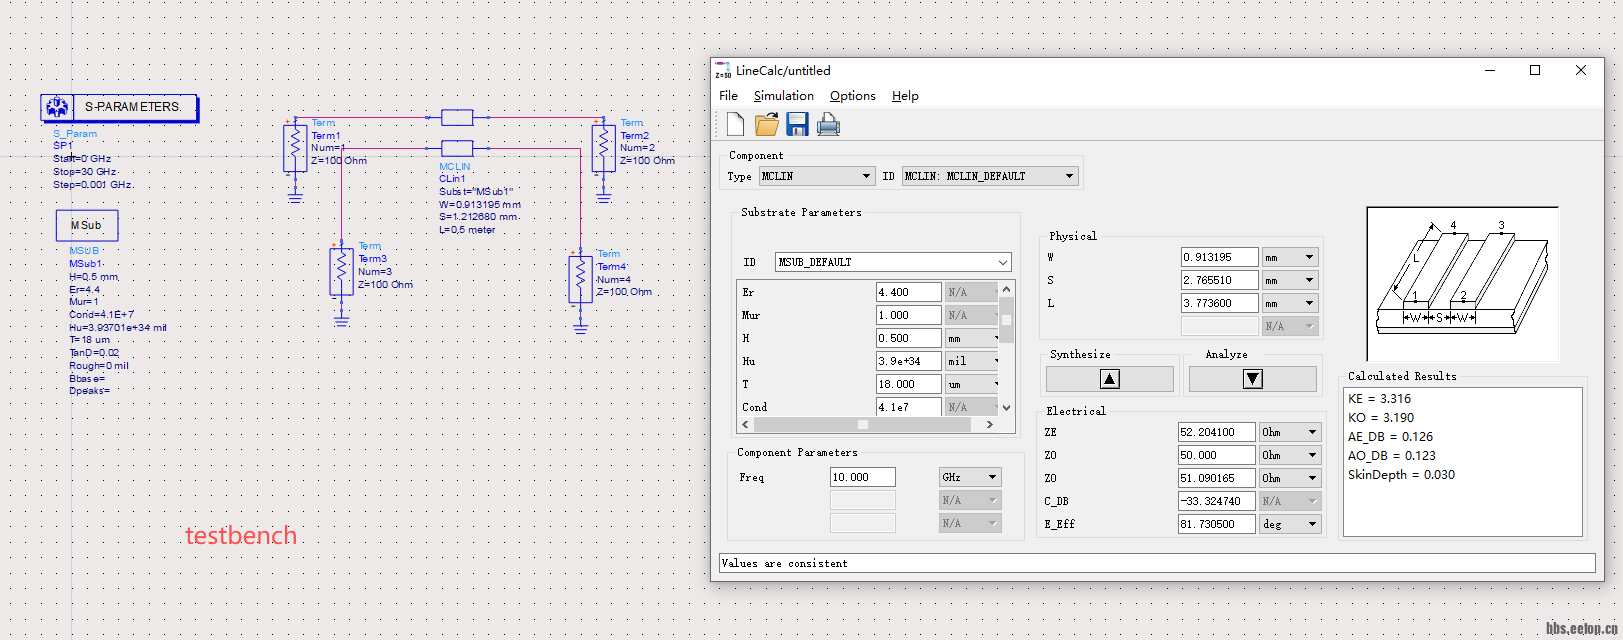Maximize the LineCalc window

[x=1535, y=70]
